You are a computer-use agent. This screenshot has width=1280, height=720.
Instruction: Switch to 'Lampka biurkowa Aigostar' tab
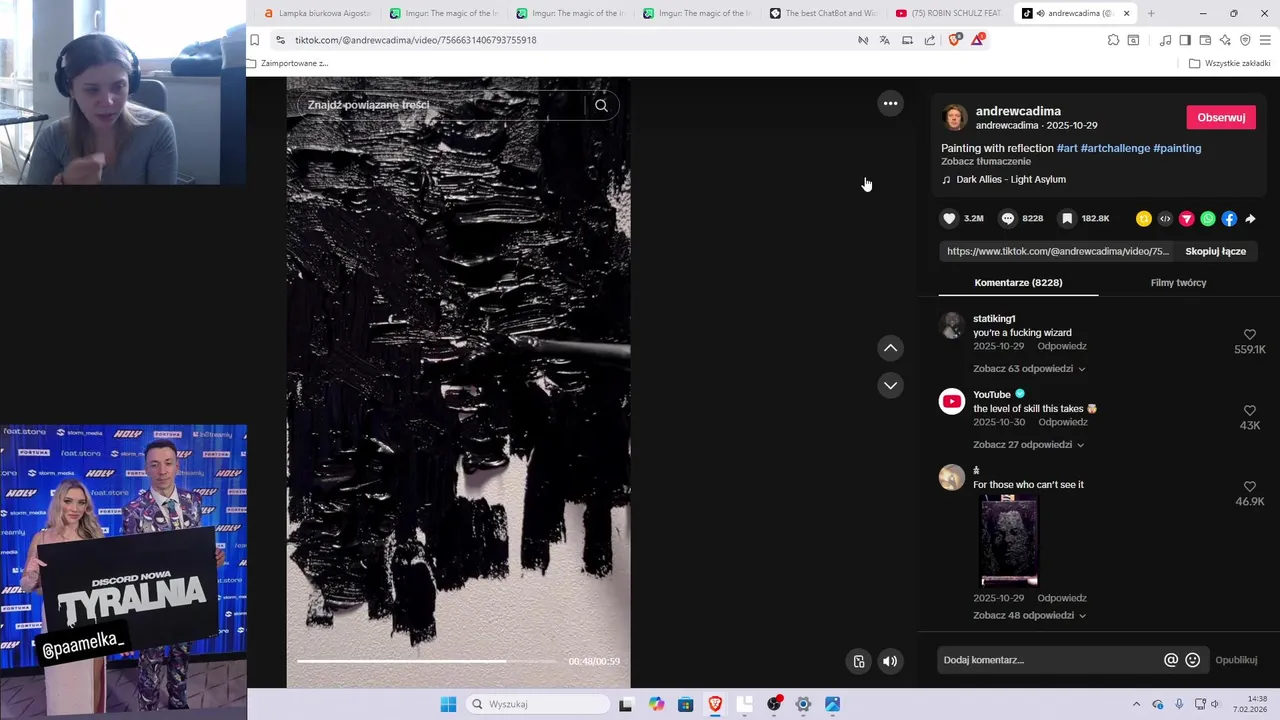tap(317, 13)
